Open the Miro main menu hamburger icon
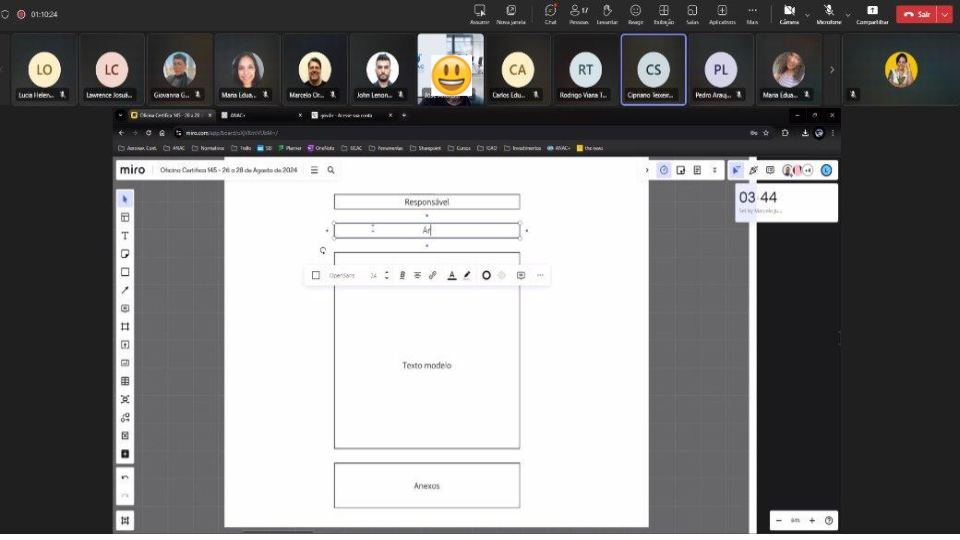This screenshot has width=960, height=540. 314,170
